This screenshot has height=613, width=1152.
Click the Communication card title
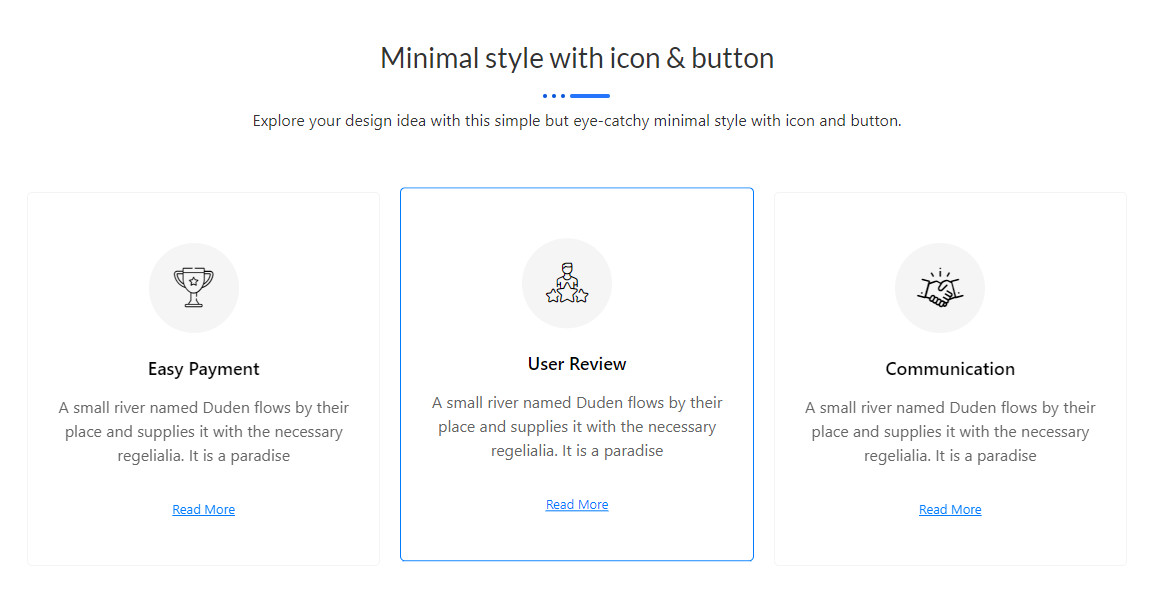point(950,369)
